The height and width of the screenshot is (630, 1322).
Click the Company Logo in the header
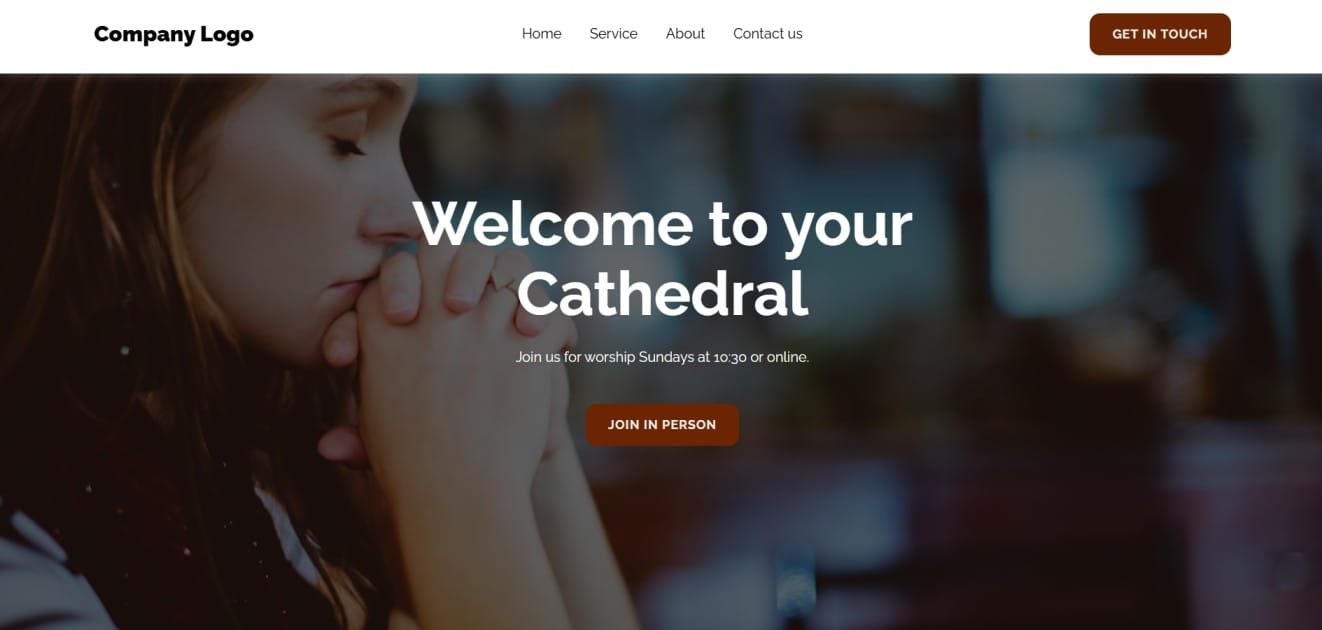[x=173, y=34]
